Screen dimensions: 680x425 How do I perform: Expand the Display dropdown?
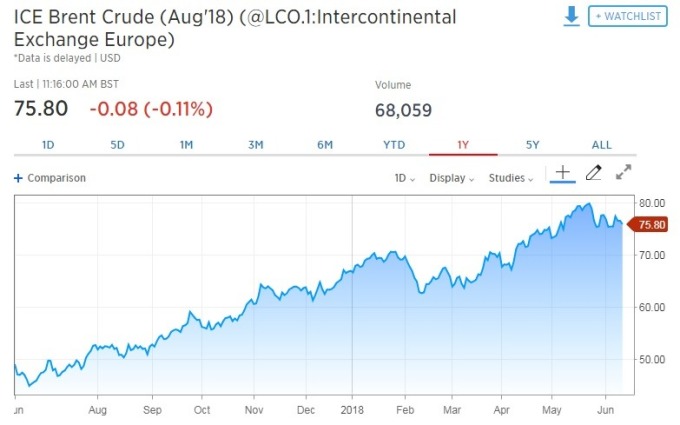(x=451, y=178)
